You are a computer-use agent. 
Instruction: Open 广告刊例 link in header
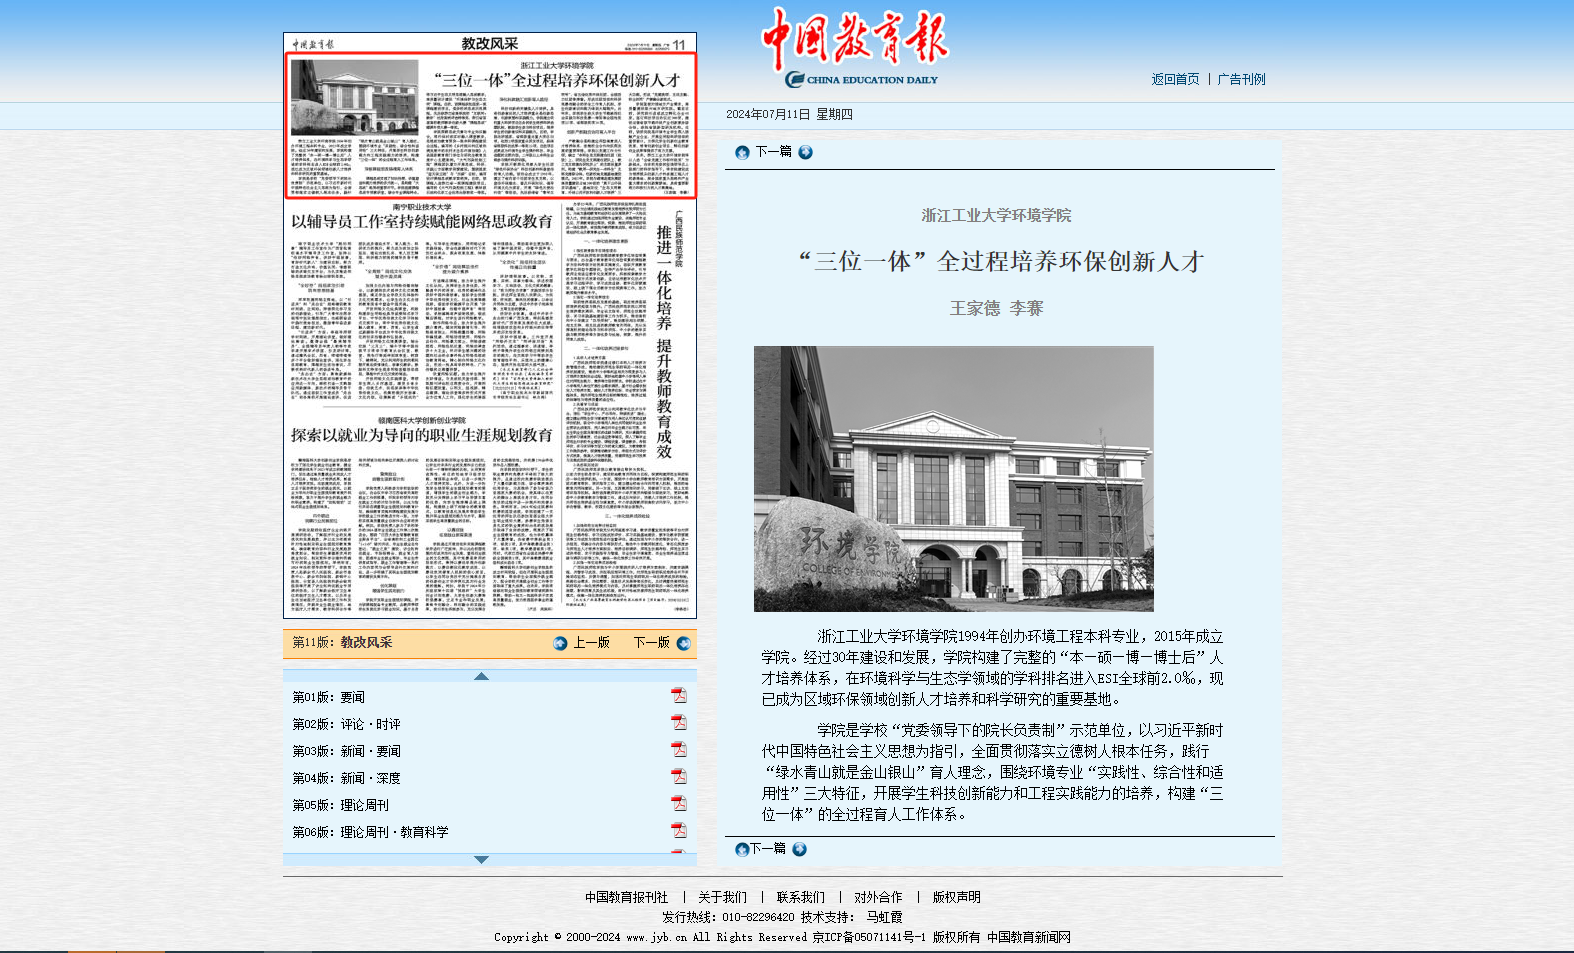[1241, 80]
